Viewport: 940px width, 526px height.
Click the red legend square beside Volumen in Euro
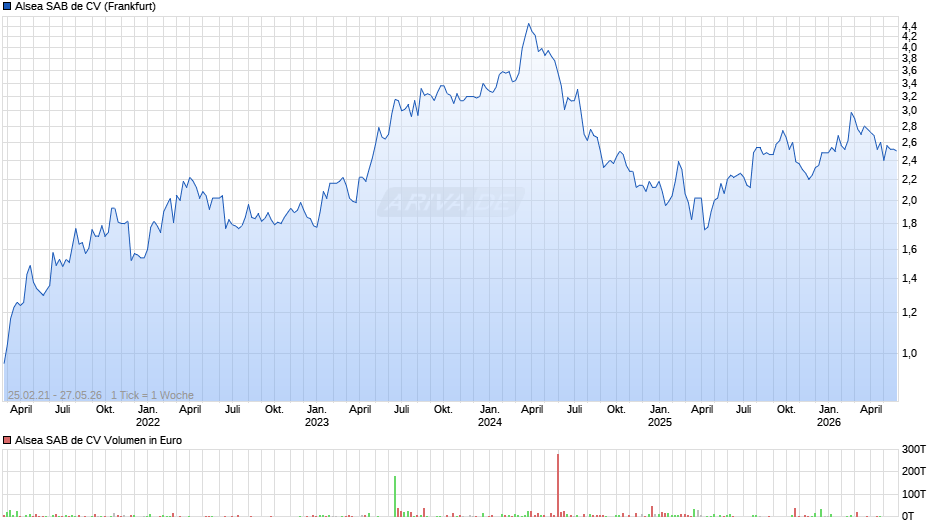point(7,440)
